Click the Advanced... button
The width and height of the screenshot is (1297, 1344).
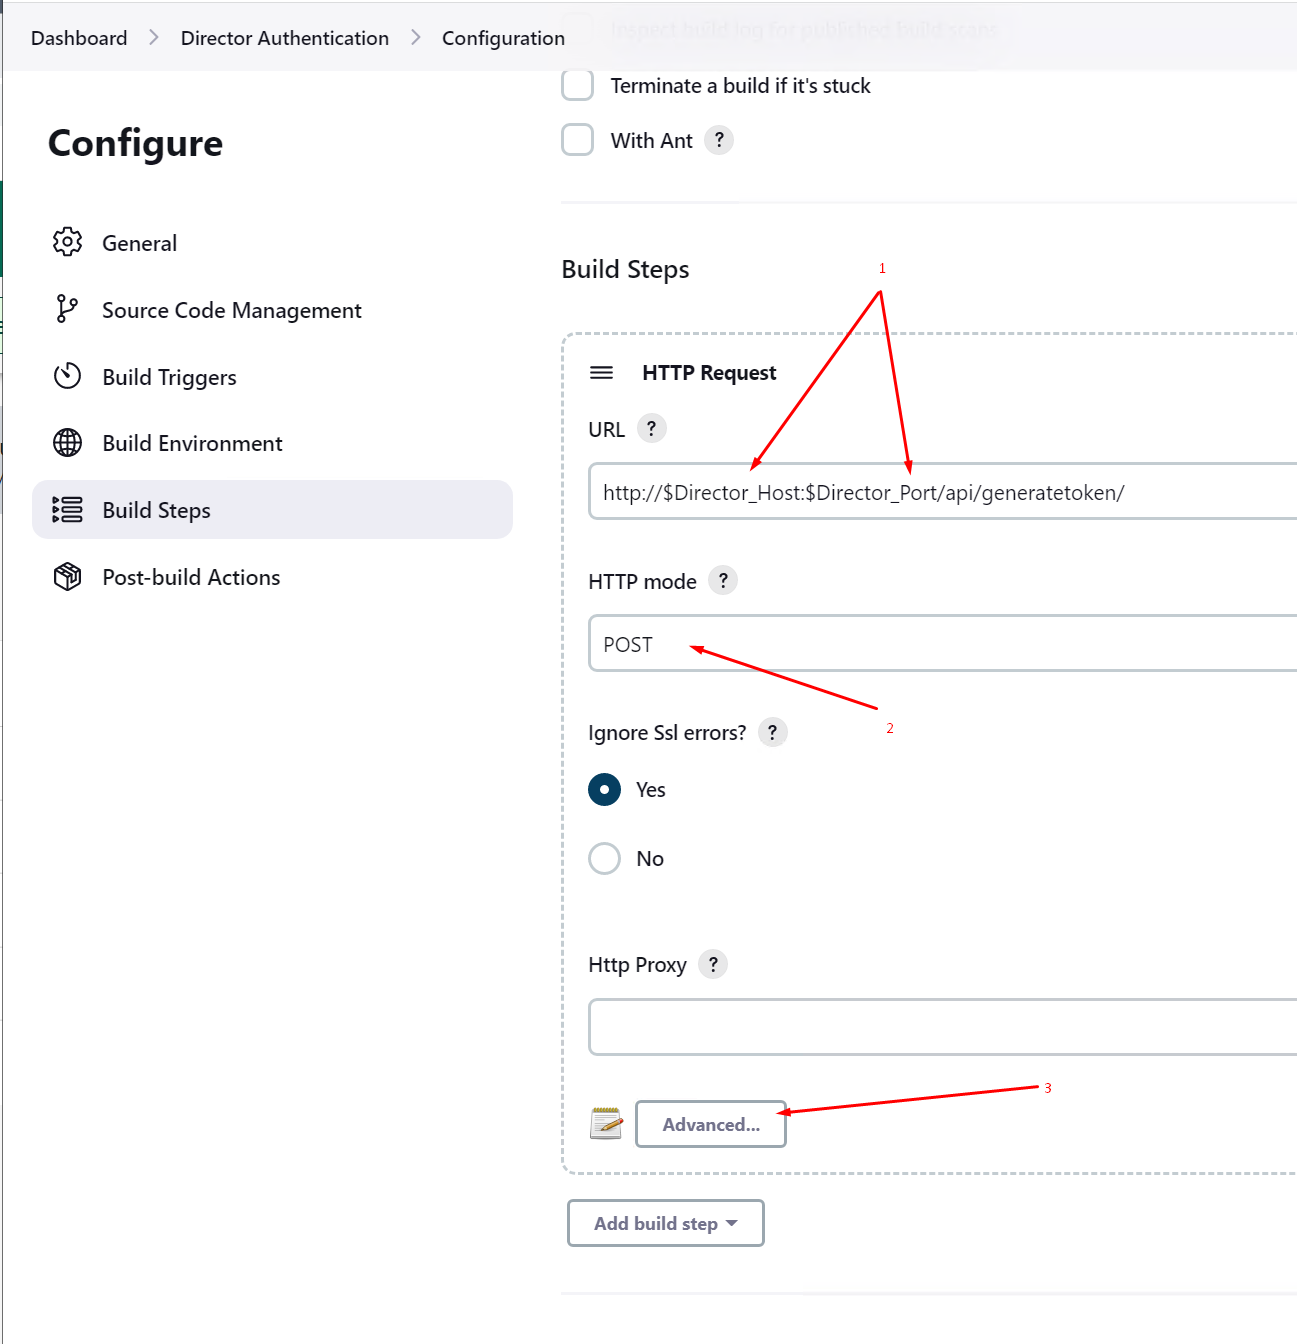710,1124
